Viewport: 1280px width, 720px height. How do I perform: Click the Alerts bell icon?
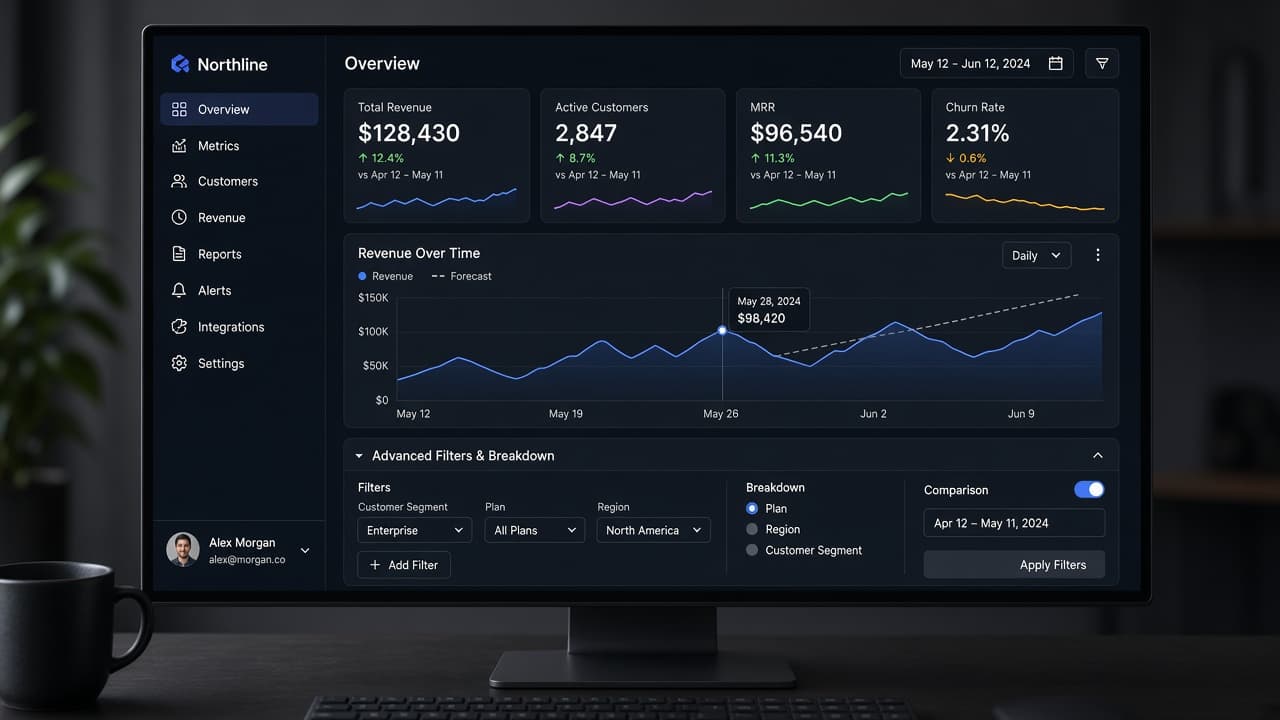179,290
